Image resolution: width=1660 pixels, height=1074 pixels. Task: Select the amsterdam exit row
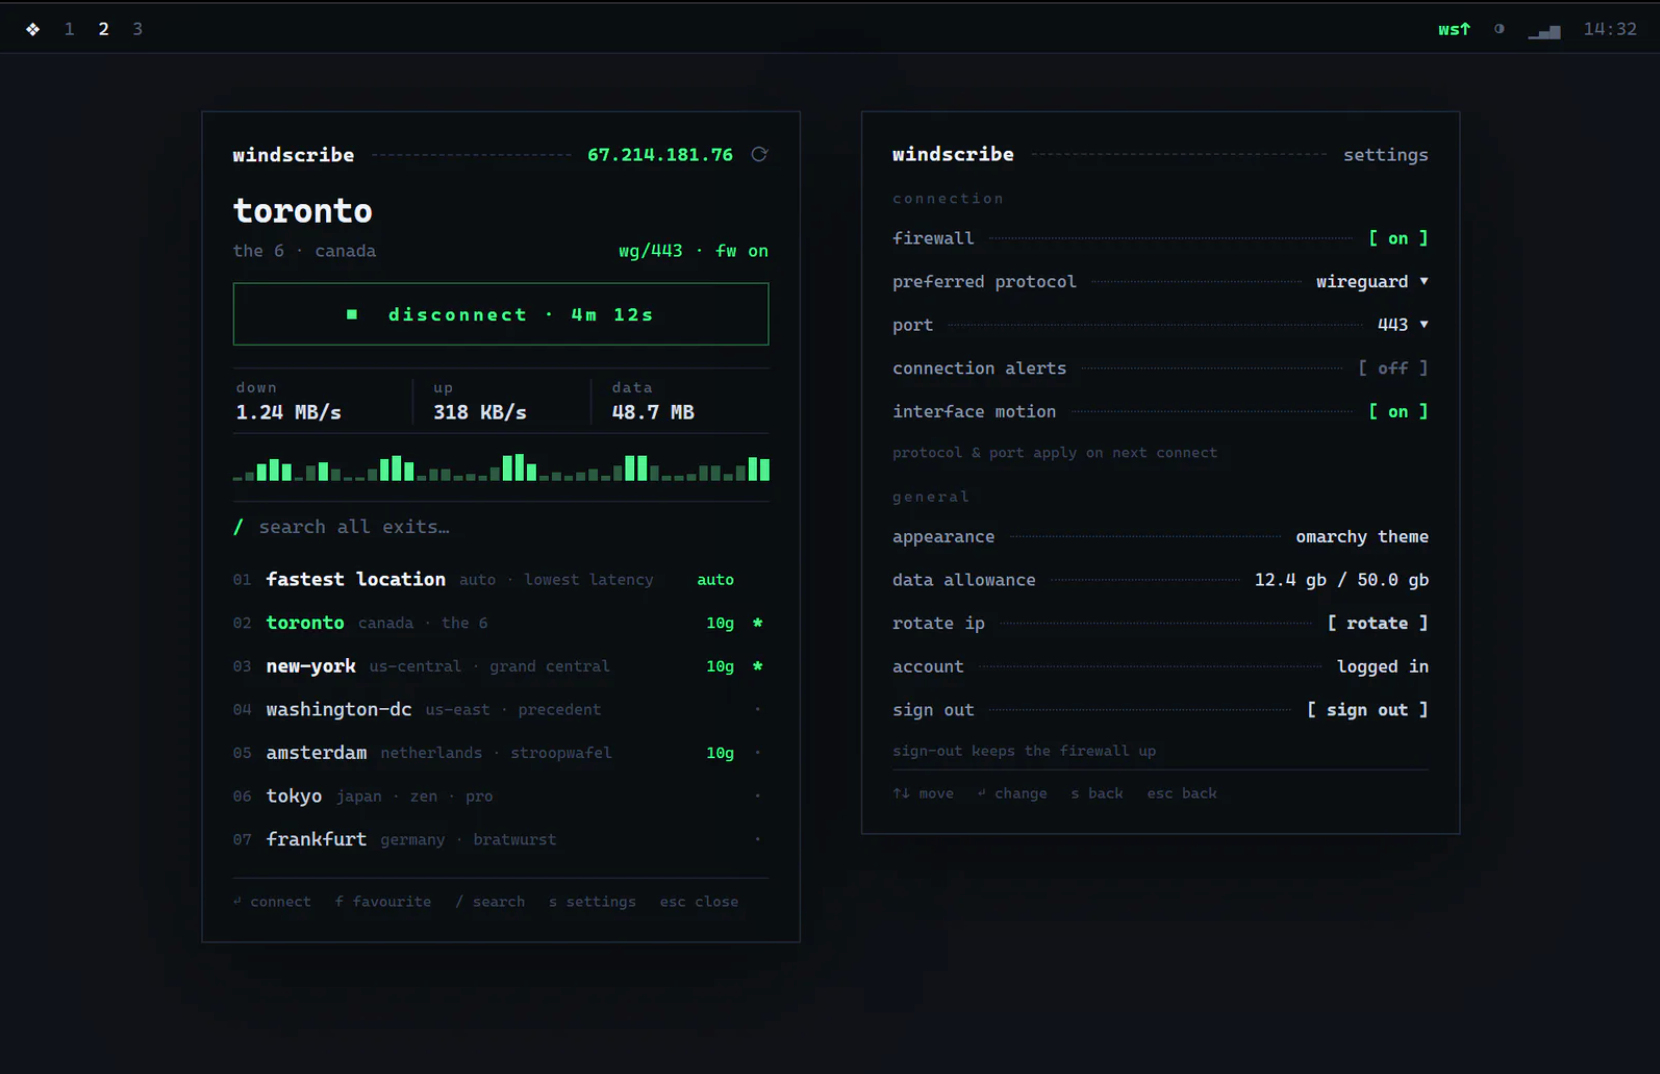tap(501, 752)
